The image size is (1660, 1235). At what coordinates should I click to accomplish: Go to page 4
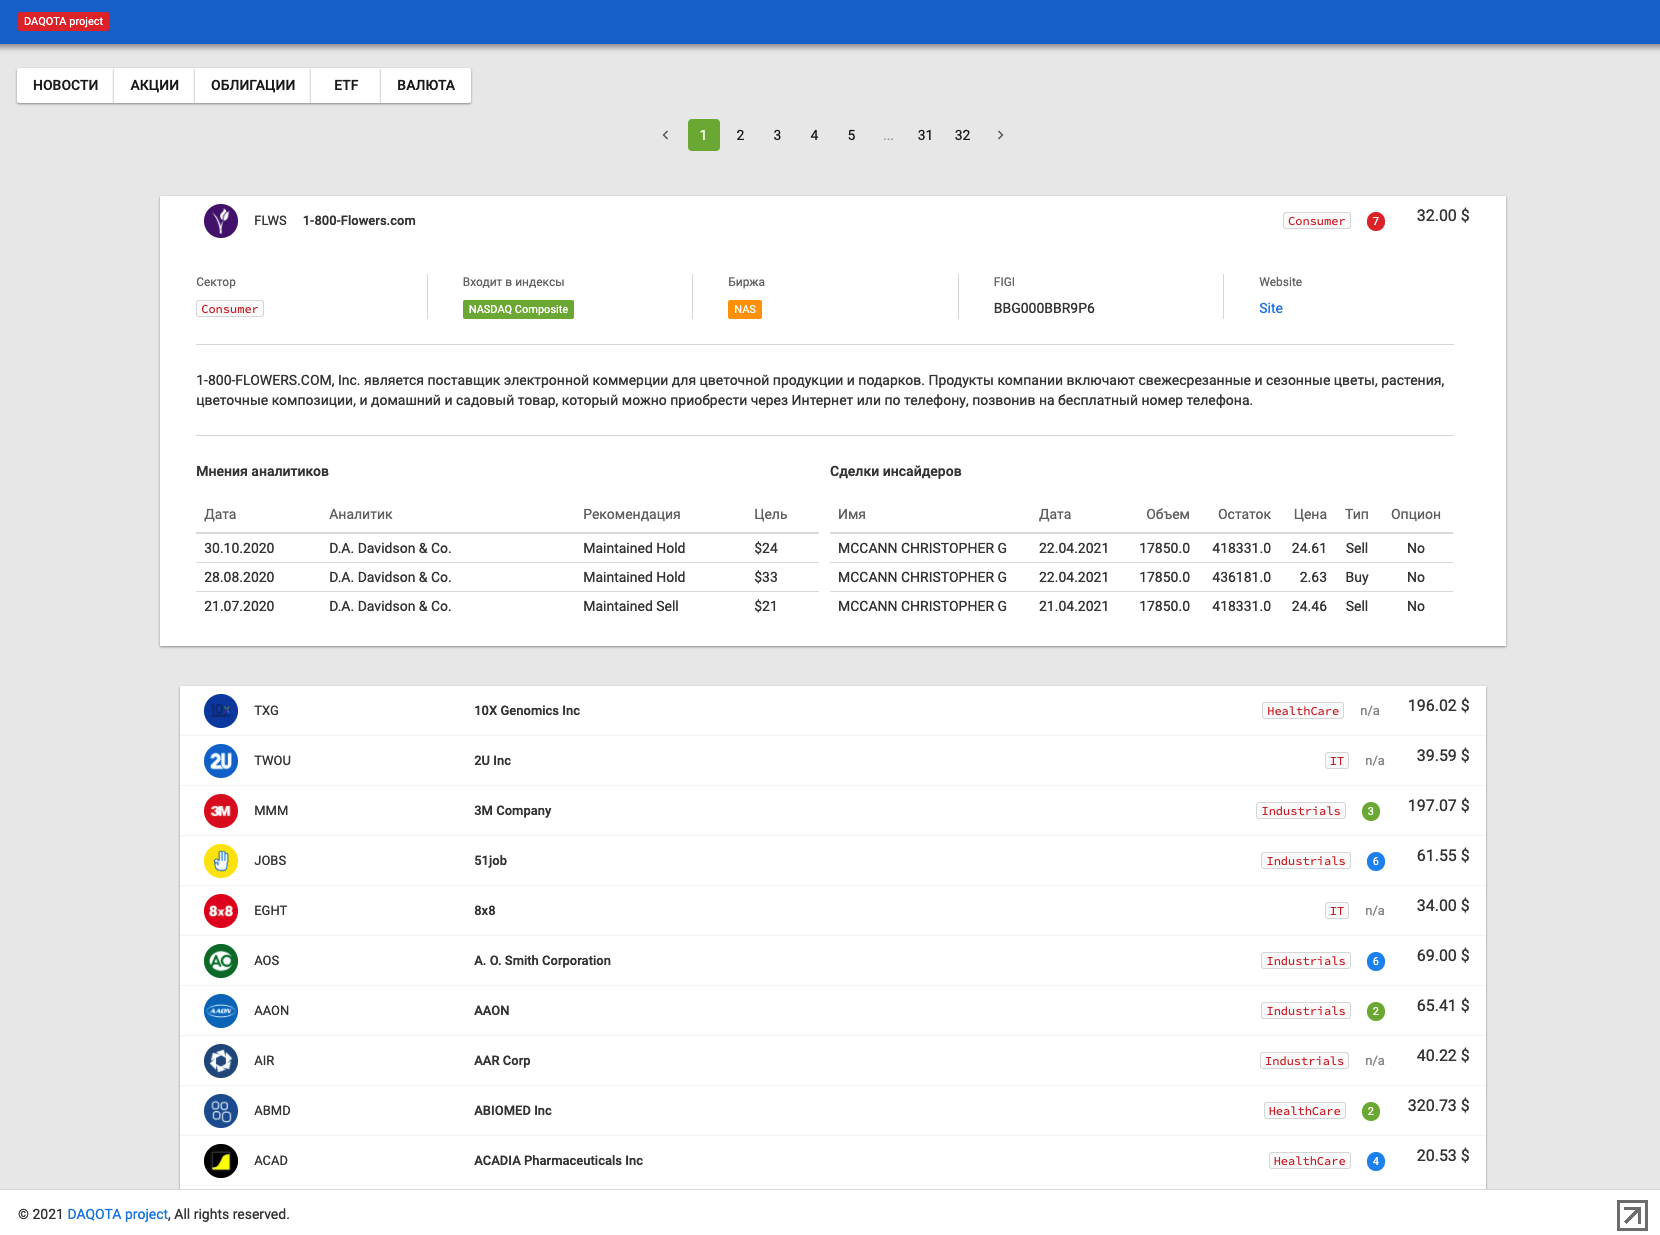tap(814, 135)
